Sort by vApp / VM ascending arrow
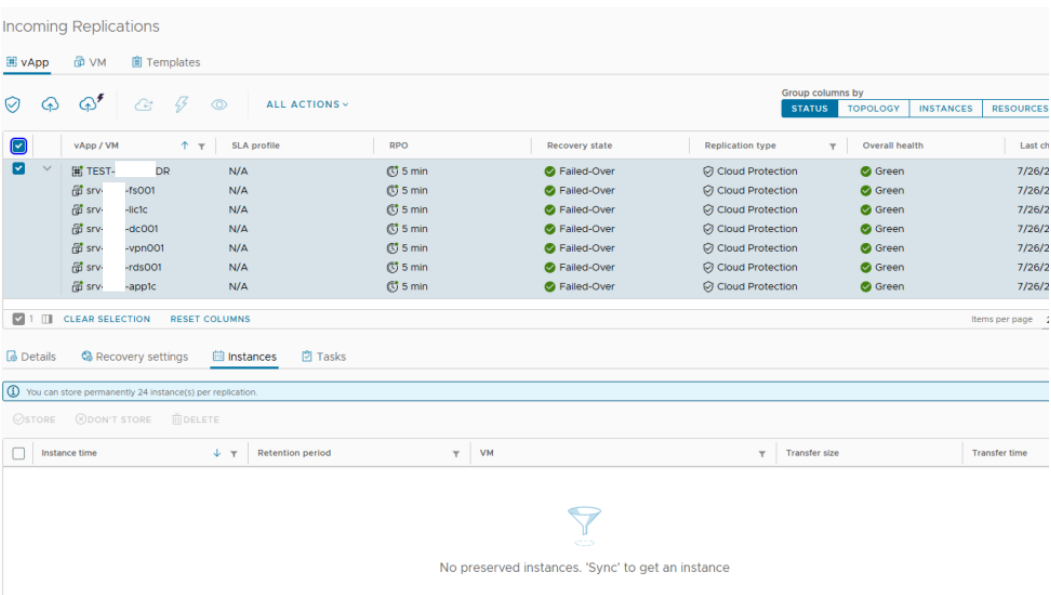The width and height of the screenshot is (1051, 595). pos(185,146)
